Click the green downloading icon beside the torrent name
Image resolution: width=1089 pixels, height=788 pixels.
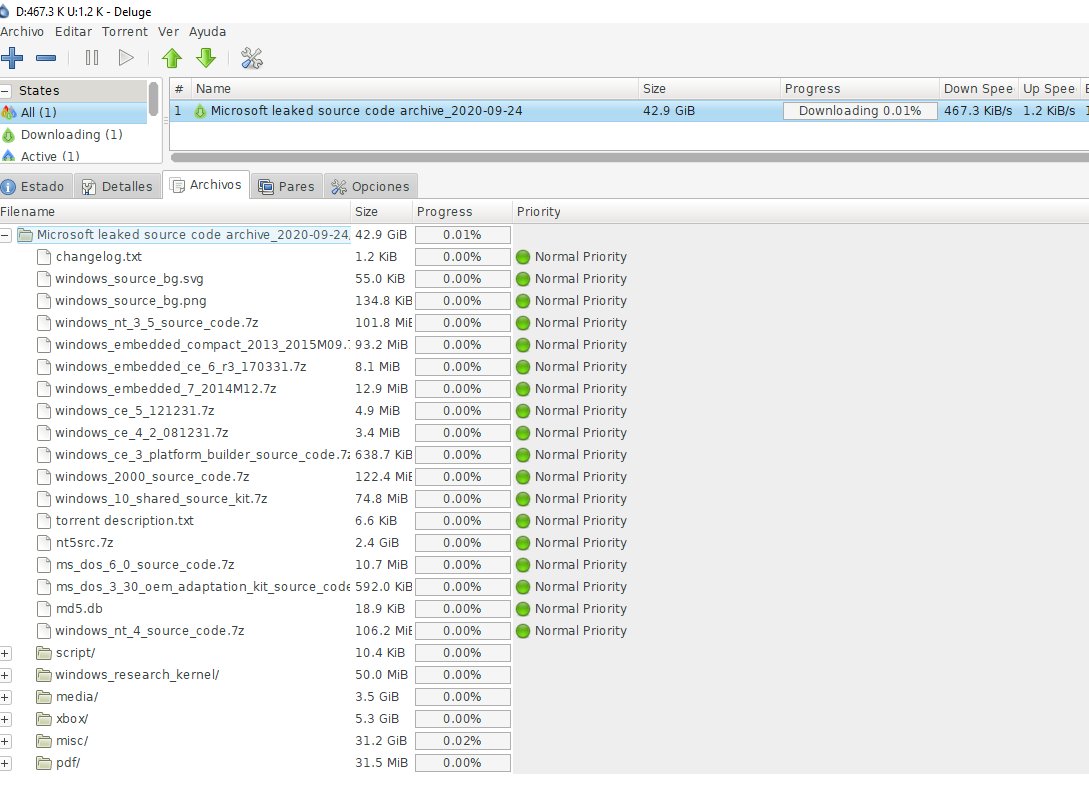point(200,111)
